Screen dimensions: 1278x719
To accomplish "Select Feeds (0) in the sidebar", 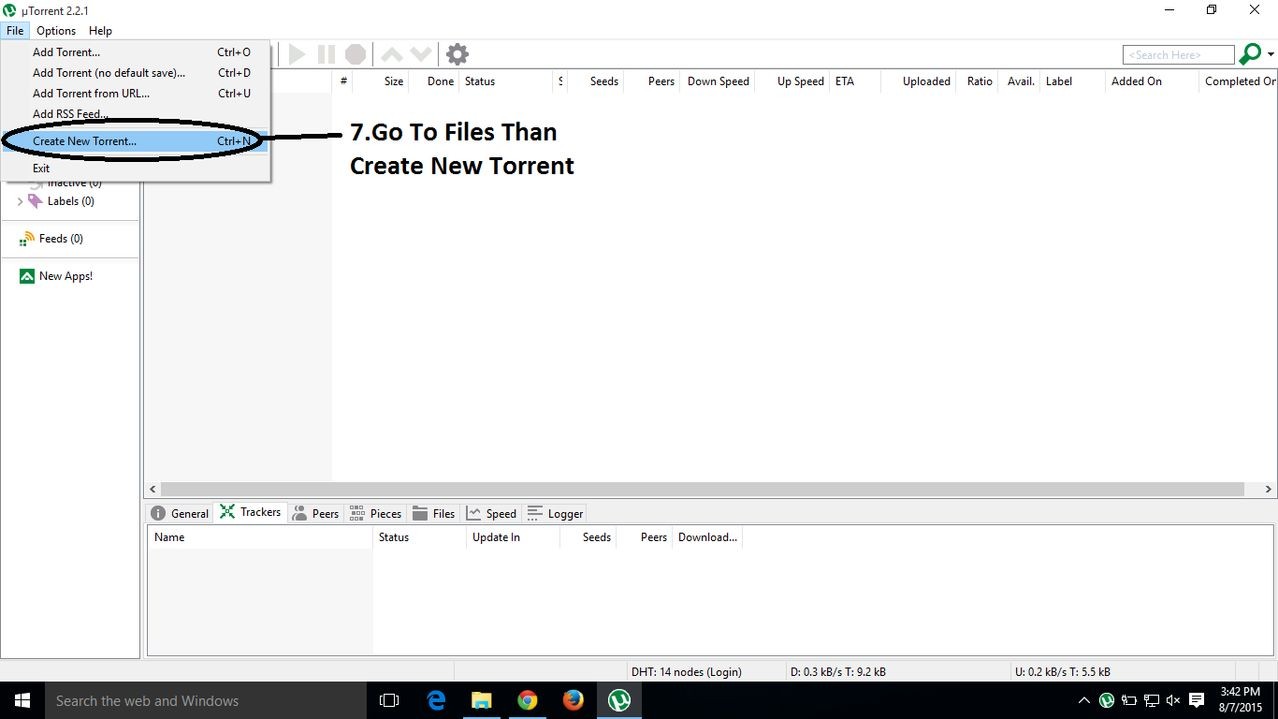I will click(61, 239).
